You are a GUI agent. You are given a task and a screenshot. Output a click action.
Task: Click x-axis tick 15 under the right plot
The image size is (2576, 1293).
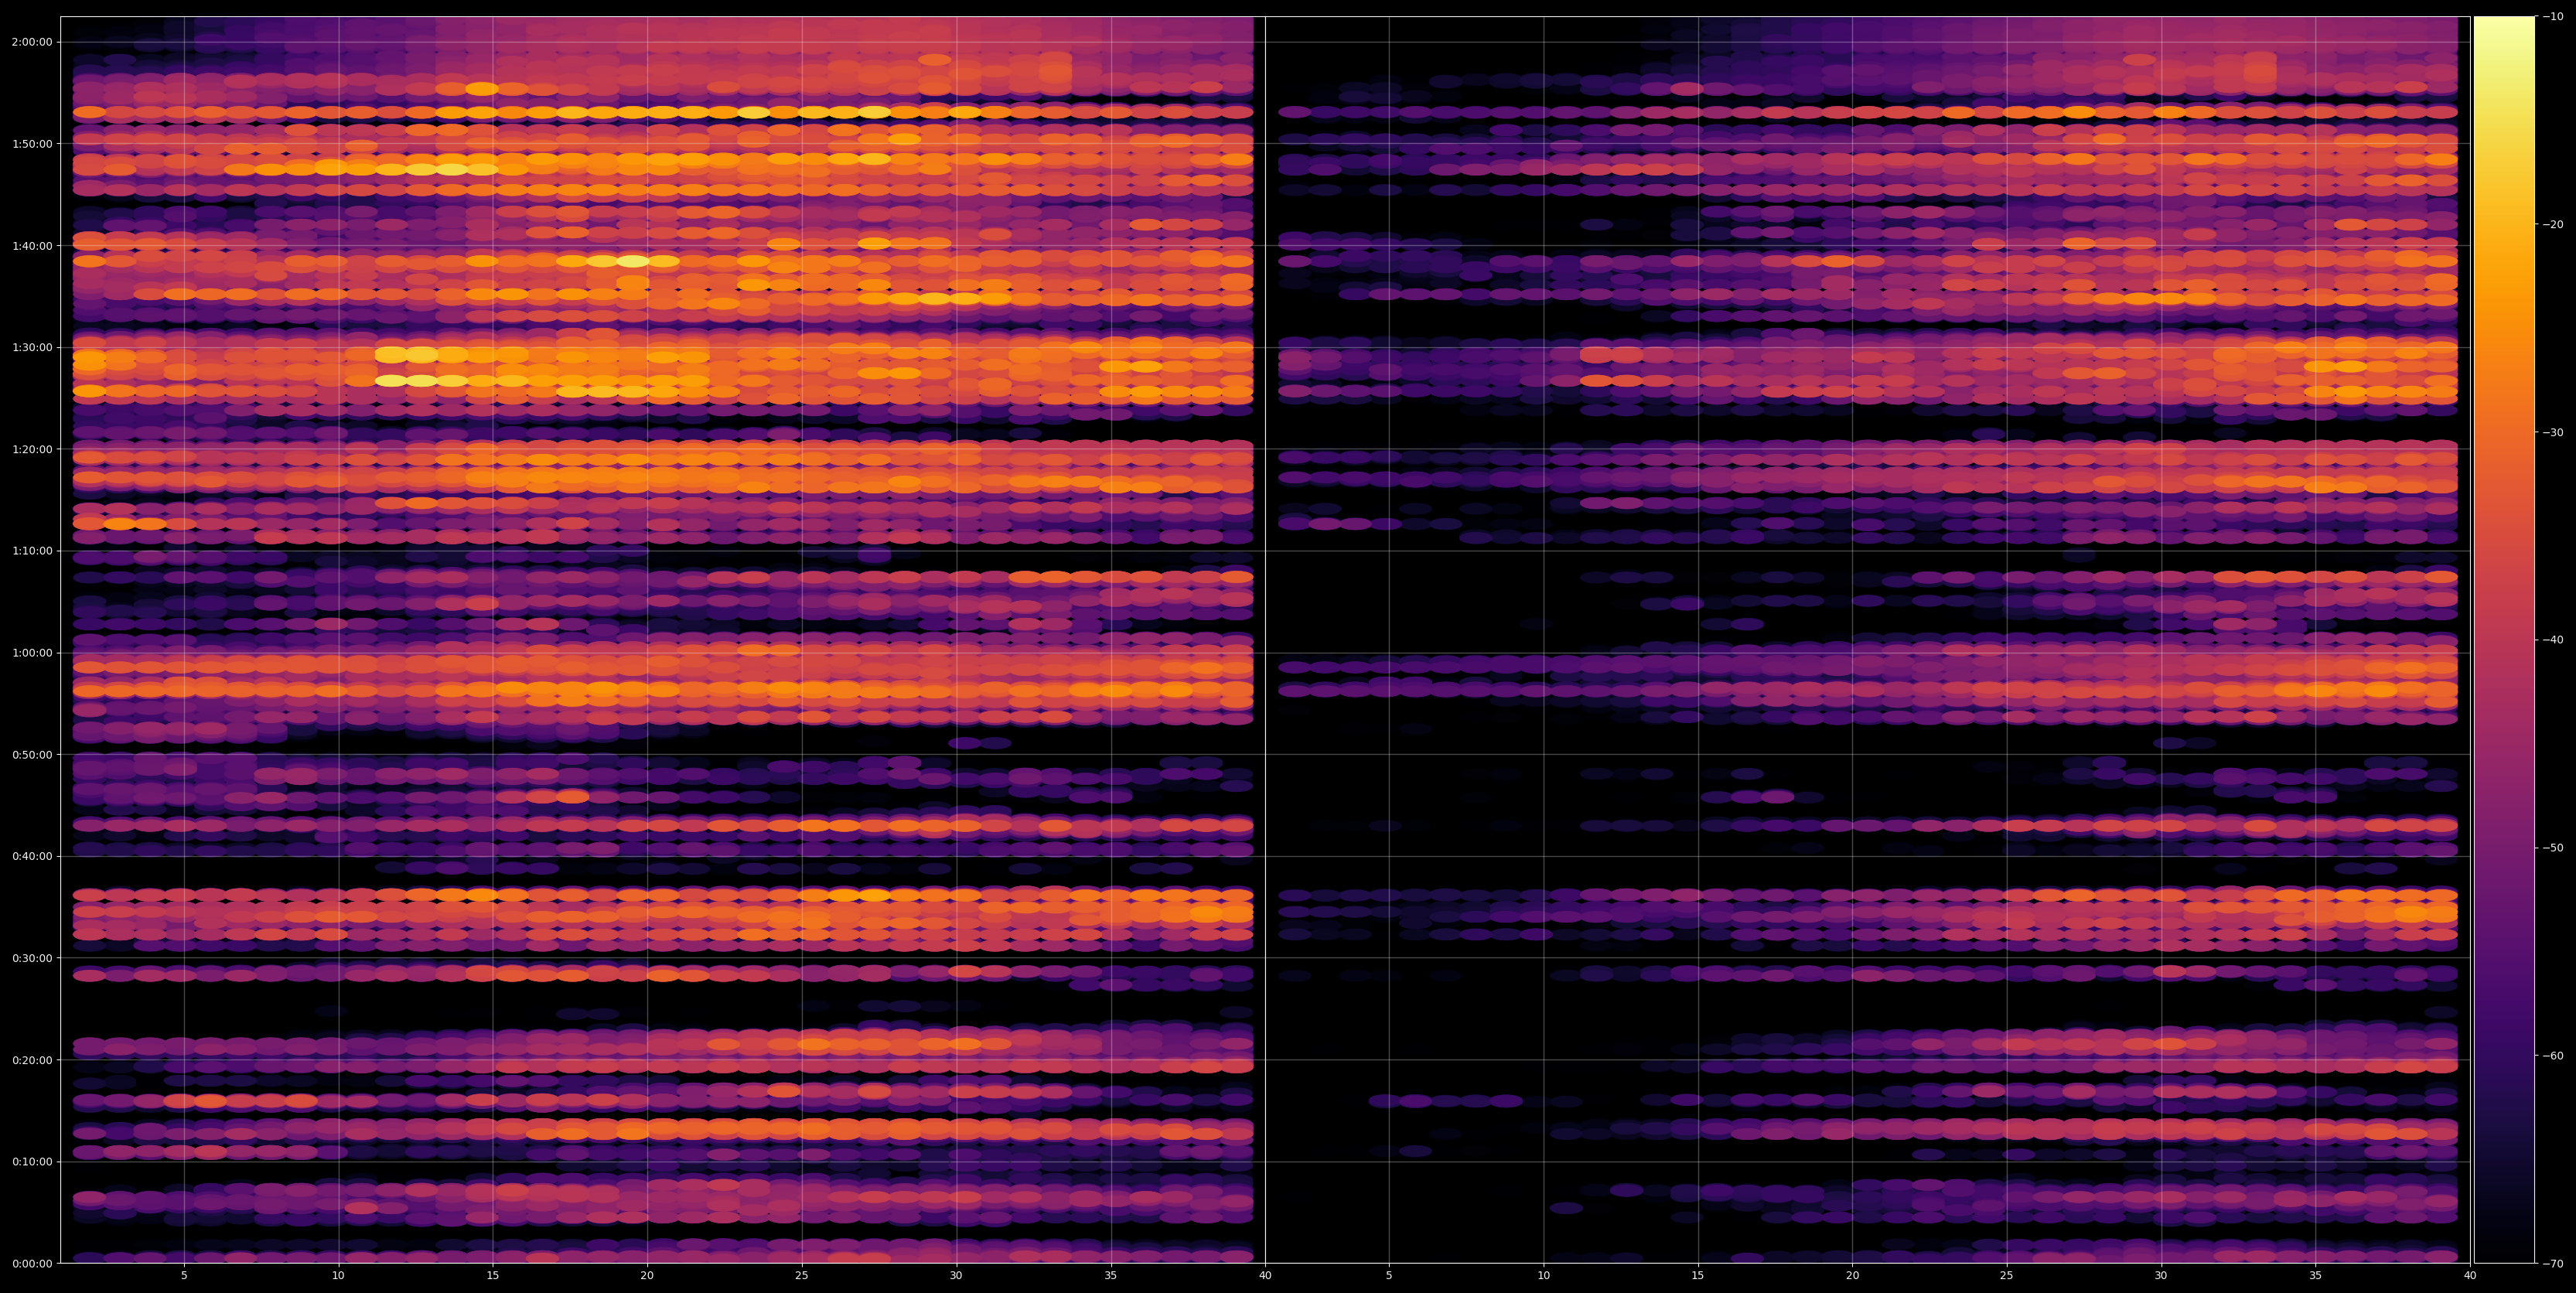1698,1276
